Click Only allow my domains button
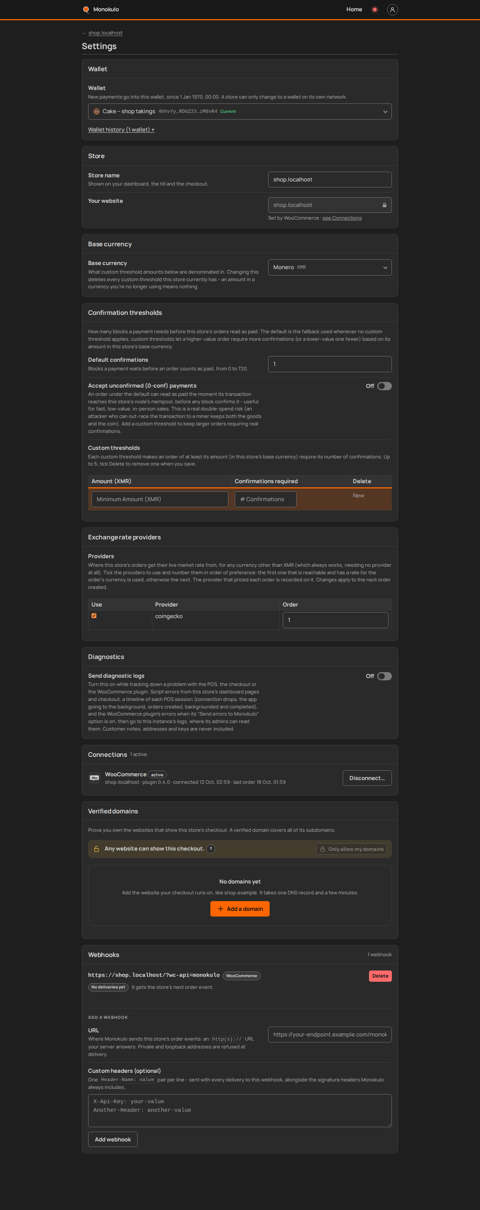Image resolution: width=480 pixels, height=1210 pixels. click(x=351, y=849)
